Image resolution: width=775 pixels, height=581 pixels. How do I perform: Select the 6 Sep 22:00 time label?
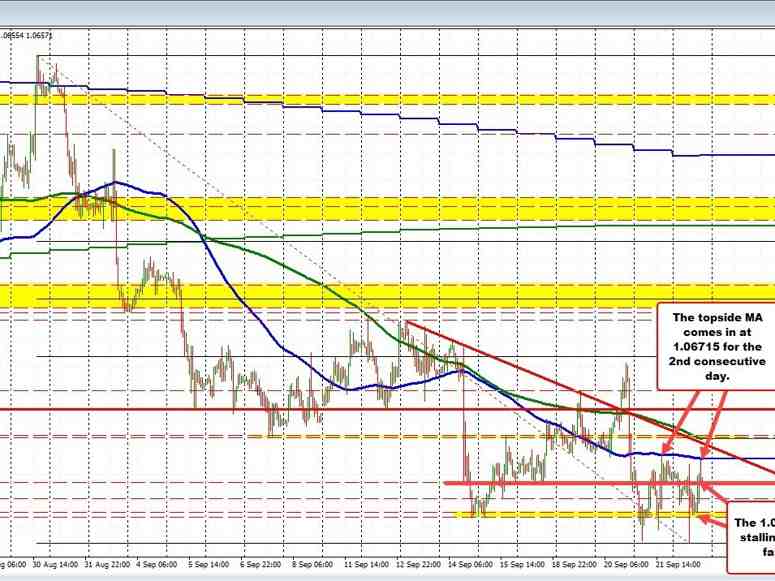coord(260,564)
